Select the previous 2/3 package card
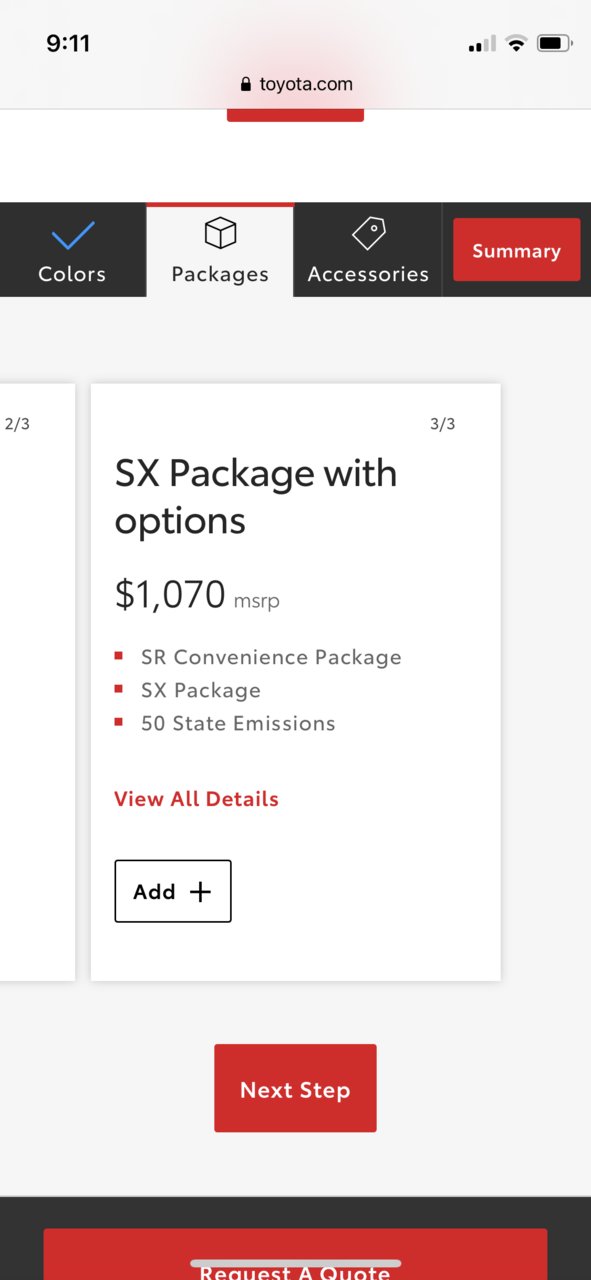Screen dimensions: 591x1280 pyautogui.click(x=37, y=682)
